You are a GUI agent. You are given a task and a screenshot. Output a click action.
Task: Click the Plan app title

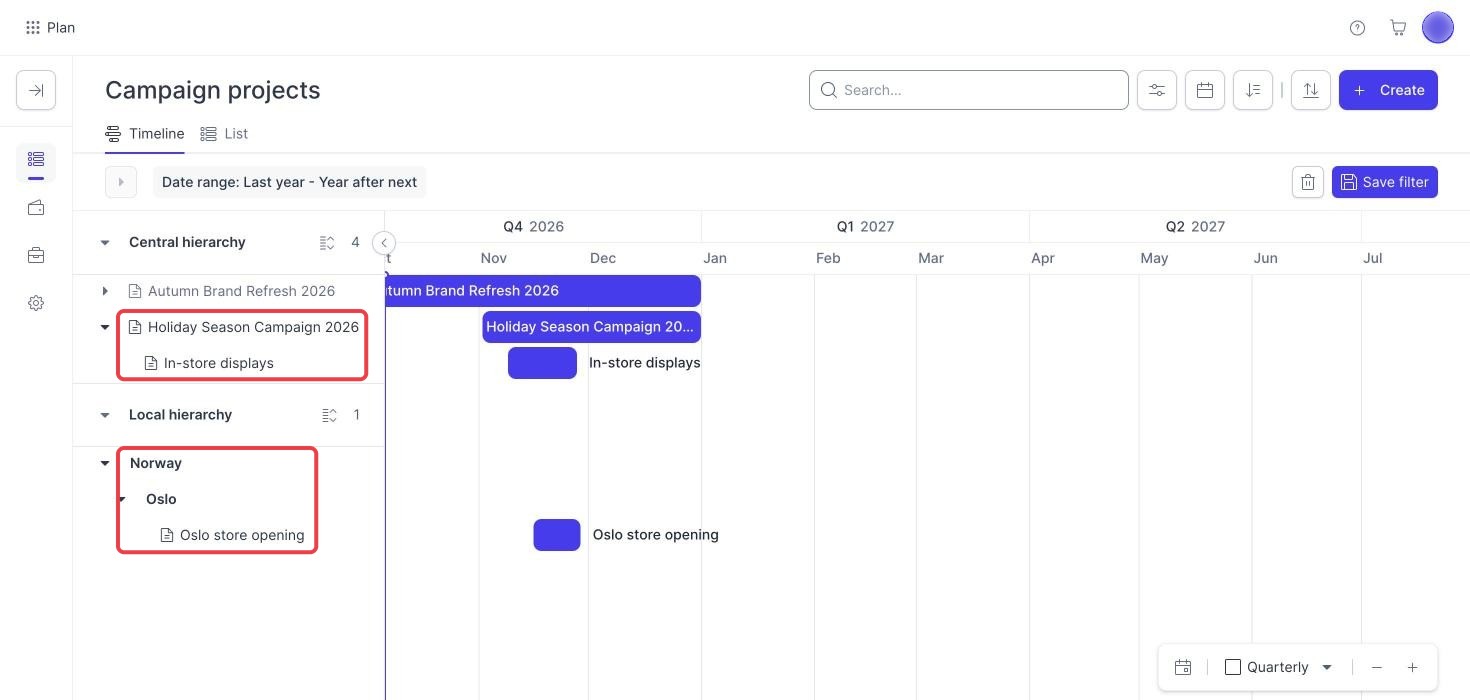61,28
